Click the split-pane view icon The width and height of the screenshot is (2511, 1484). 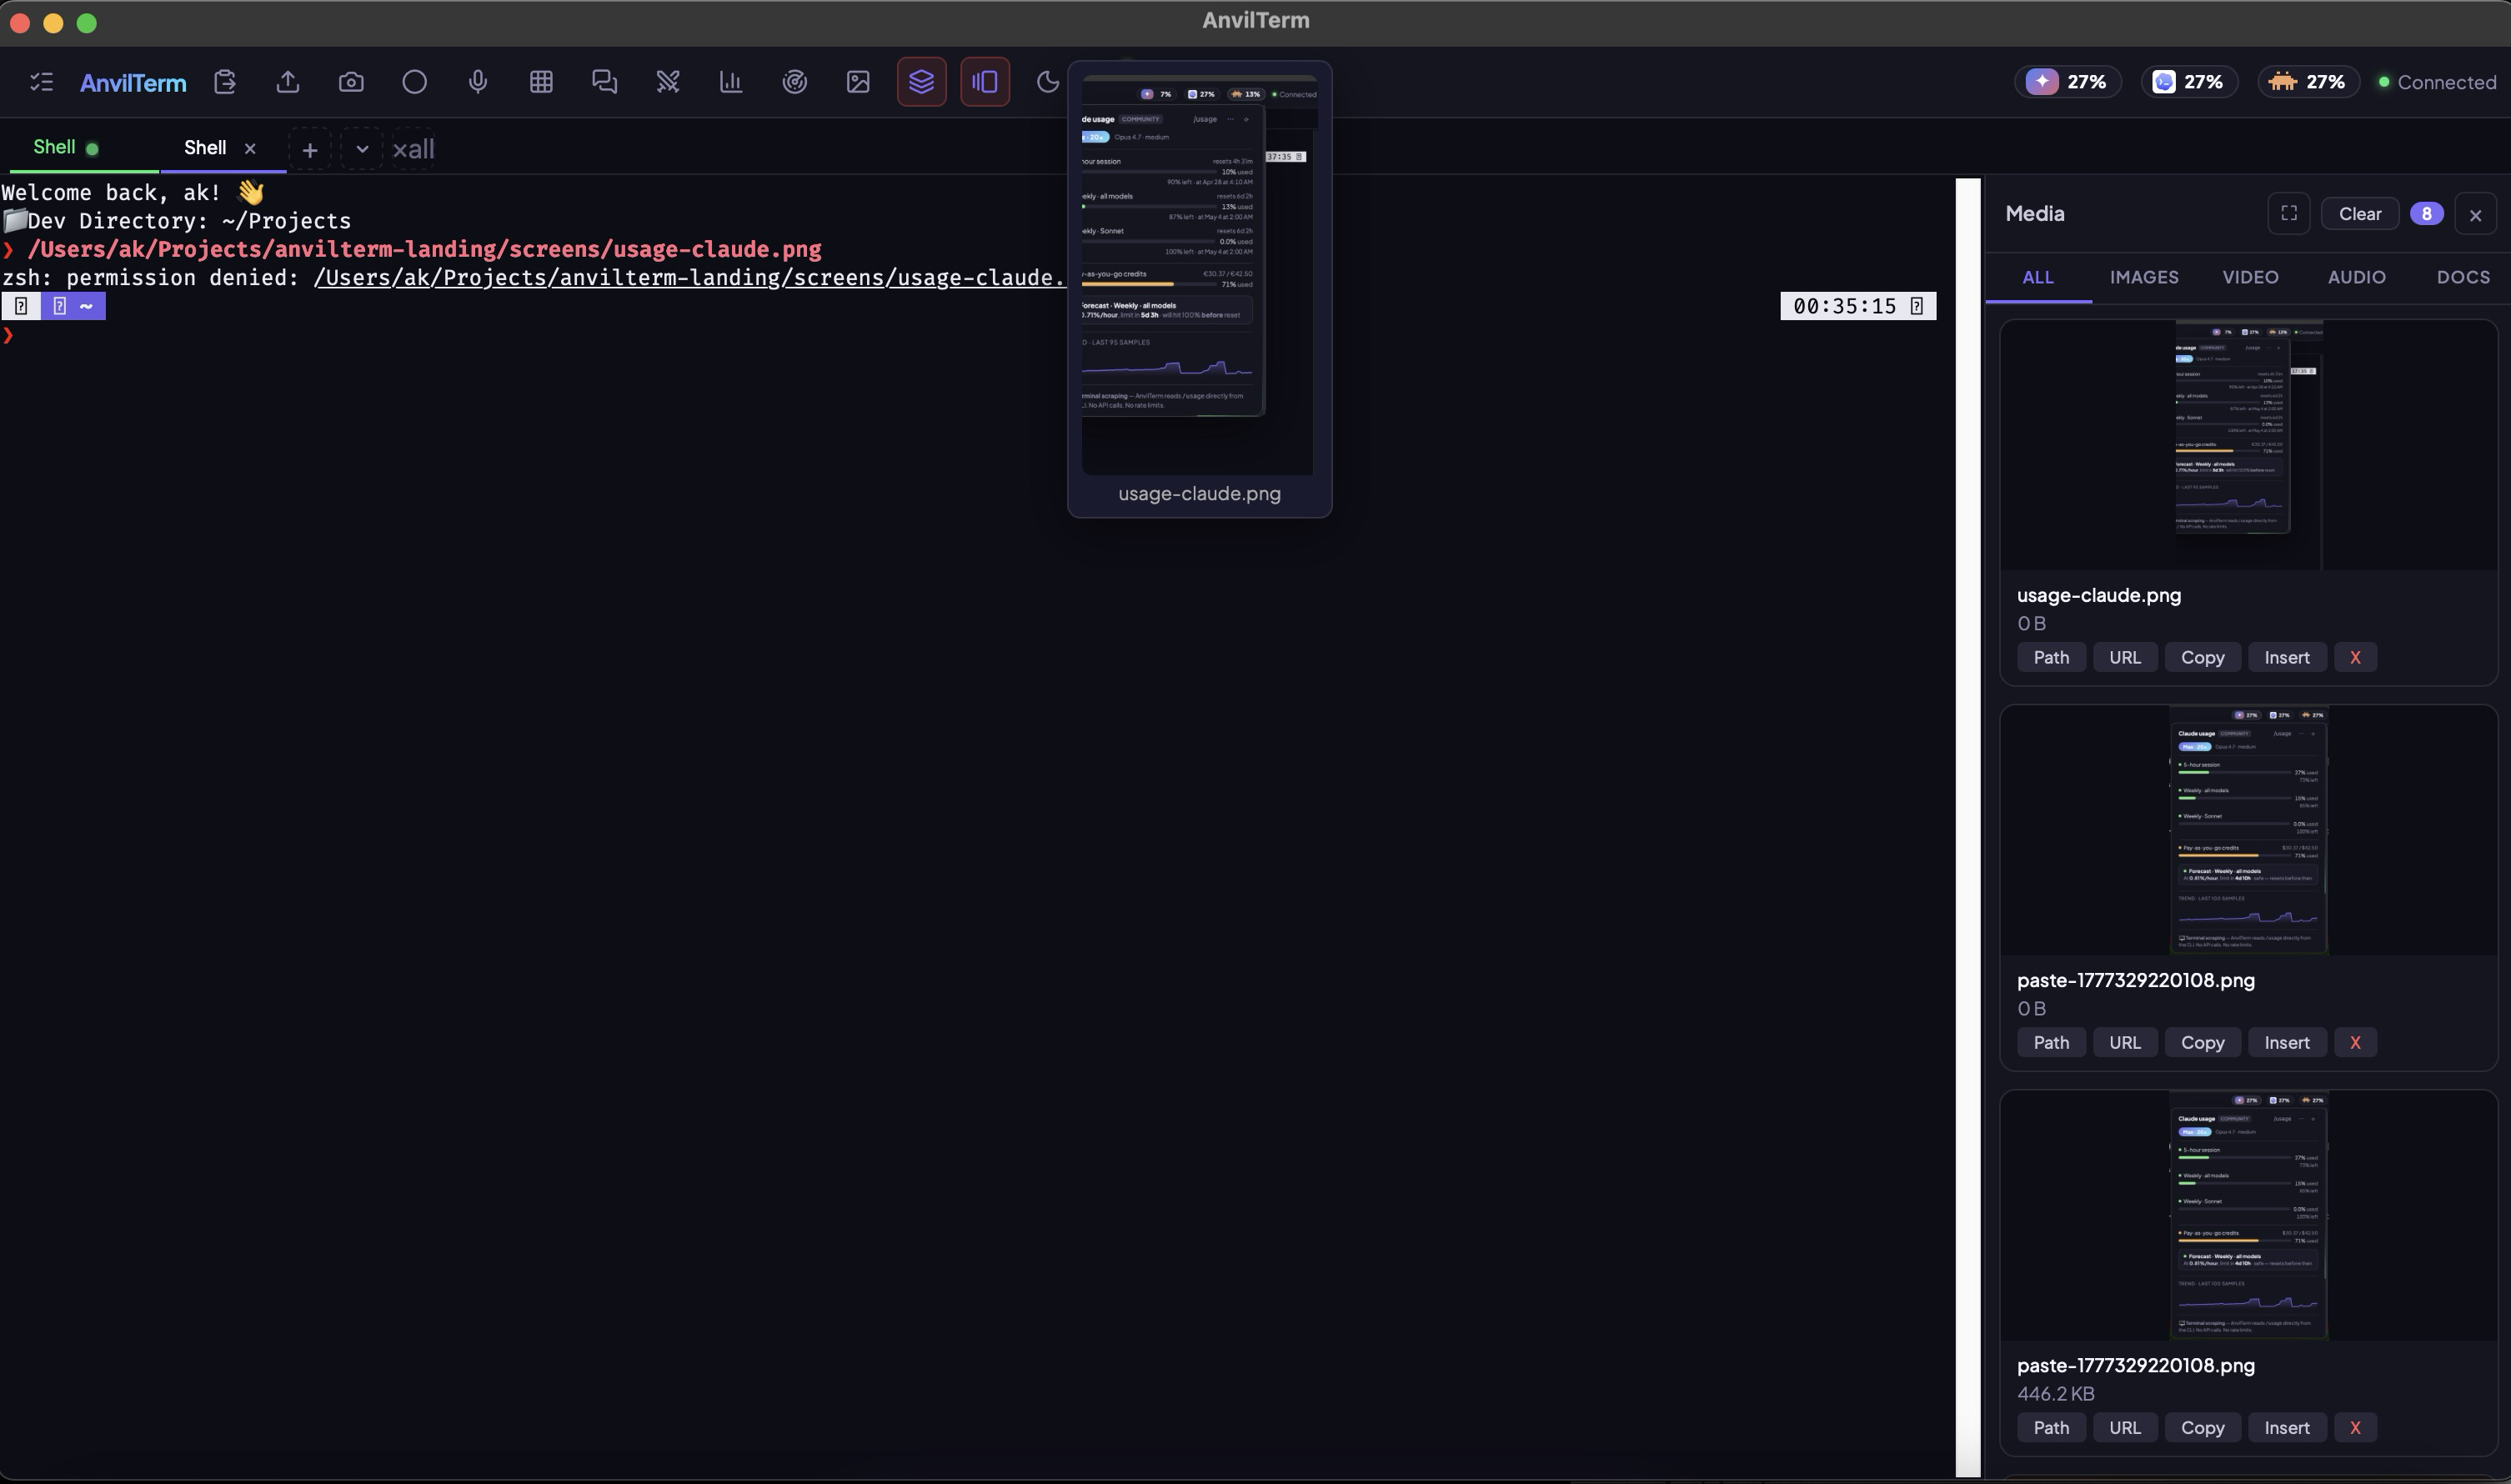(984, 82)
